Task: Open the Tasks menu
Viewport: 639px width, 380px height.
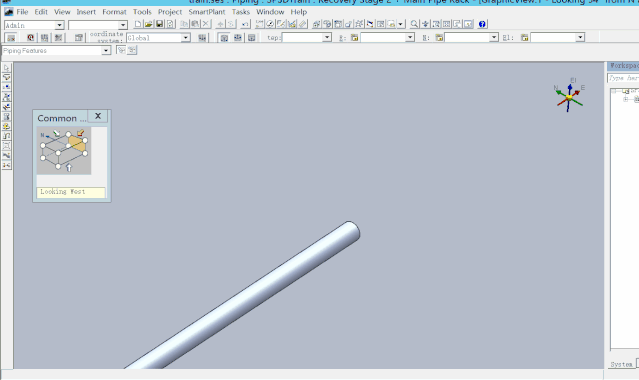Action: (x=240, y=12)
